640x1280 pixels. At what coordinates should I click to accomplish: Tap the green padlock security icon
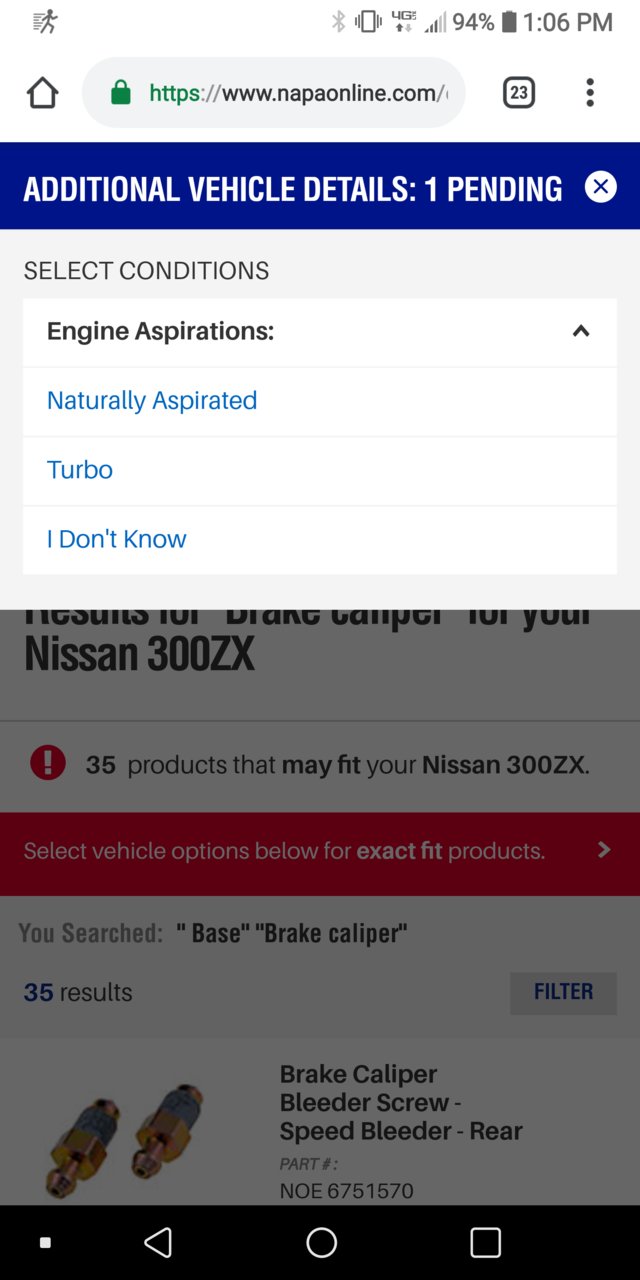coord(120,93)
